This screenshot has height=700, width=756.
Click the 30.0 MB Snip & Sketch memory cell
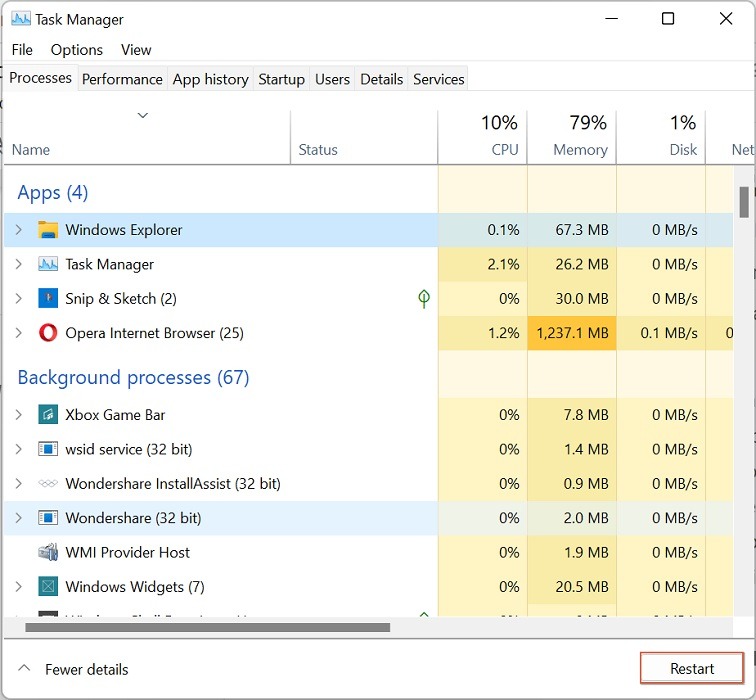point(572,298)
